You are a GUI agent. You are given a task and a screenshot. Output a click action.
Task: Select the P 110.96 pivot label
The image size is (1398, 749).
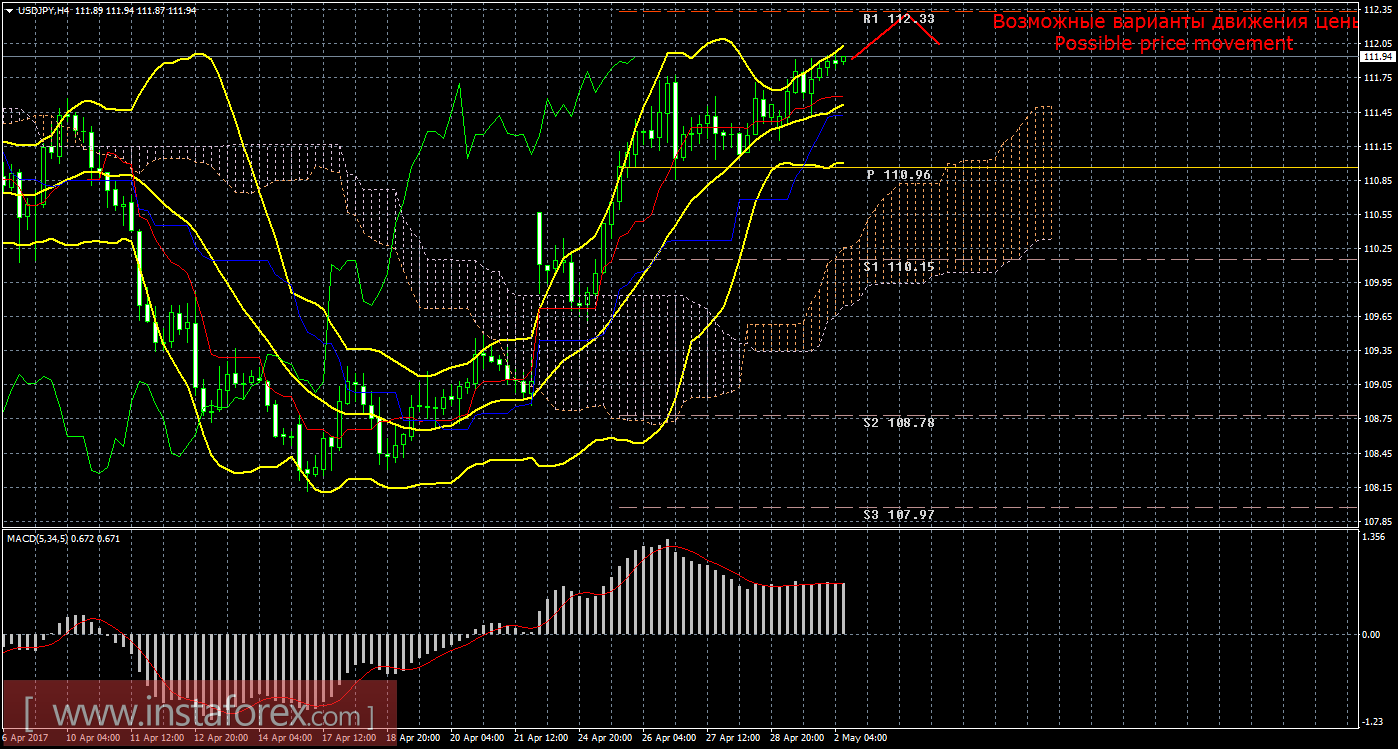[x=898, y=175]
